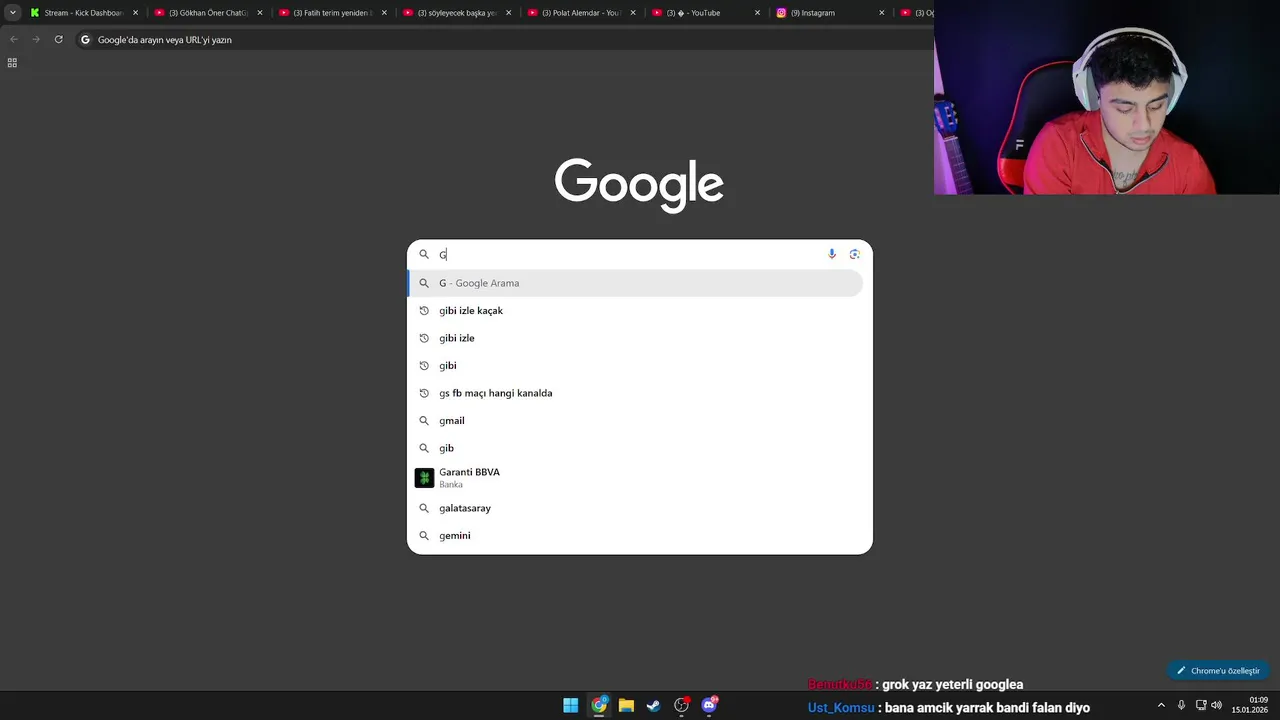1280x720 pixels.
Task: Open the apps grid in bookmarks bar
Action: point(12,62)
